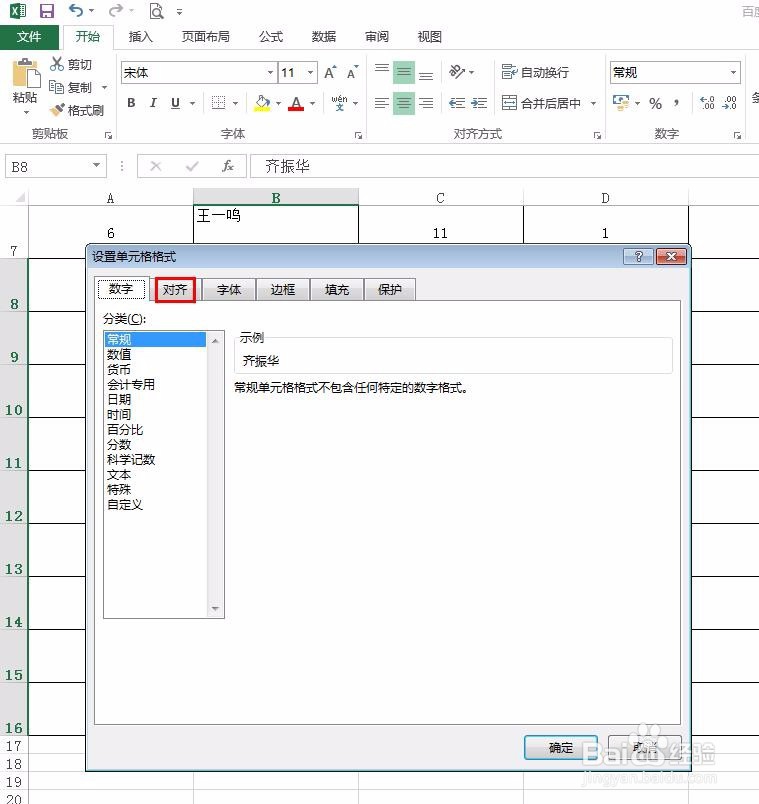Select 文本 in category list
759x804 pixels.
pos(119,474)
